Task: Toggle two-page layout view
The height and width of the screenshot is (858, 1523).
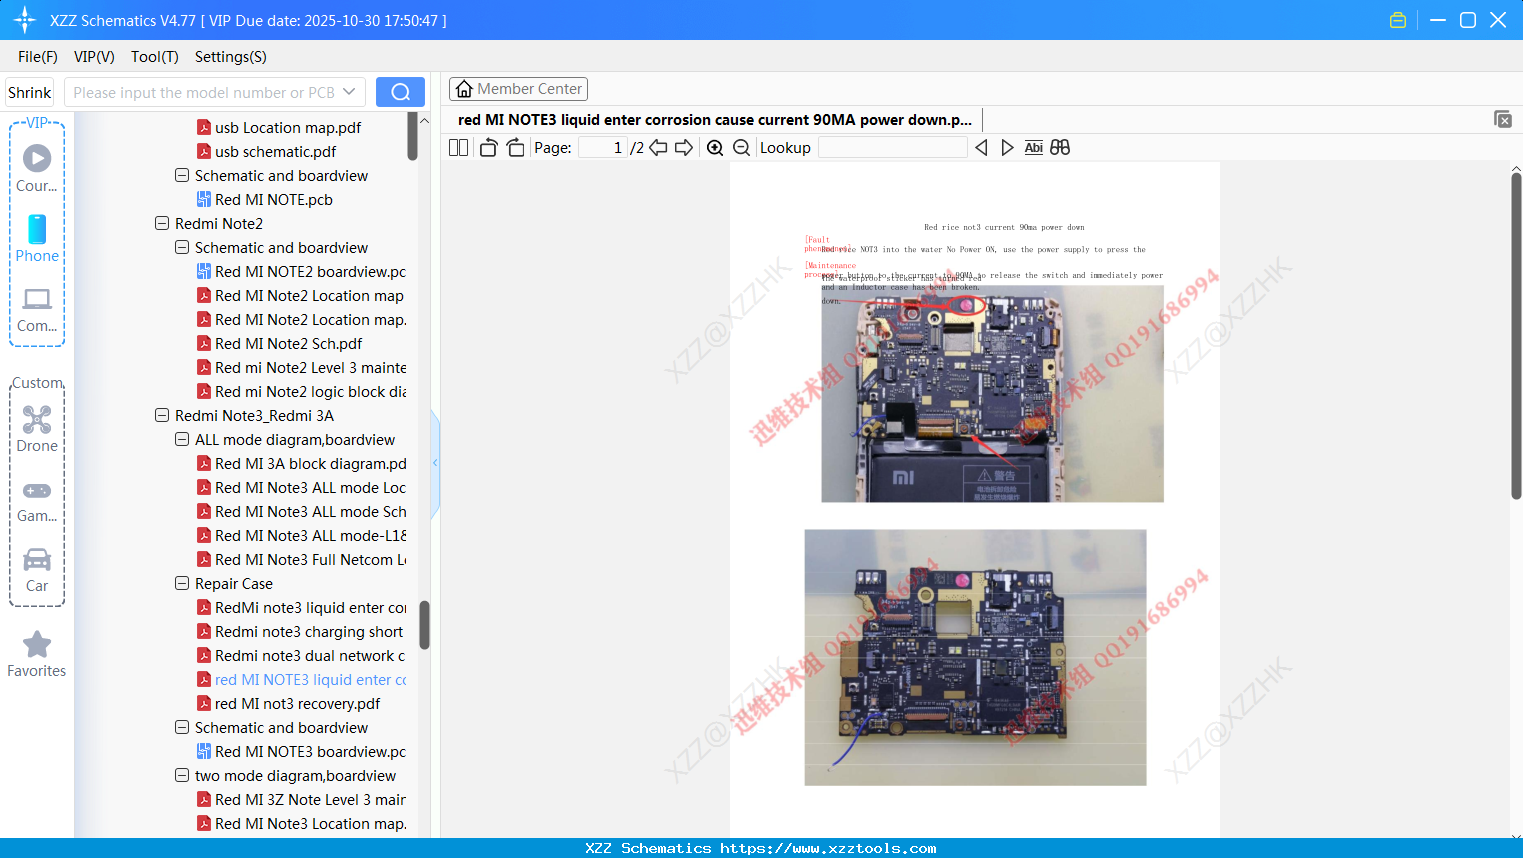Action: (458, 147)
